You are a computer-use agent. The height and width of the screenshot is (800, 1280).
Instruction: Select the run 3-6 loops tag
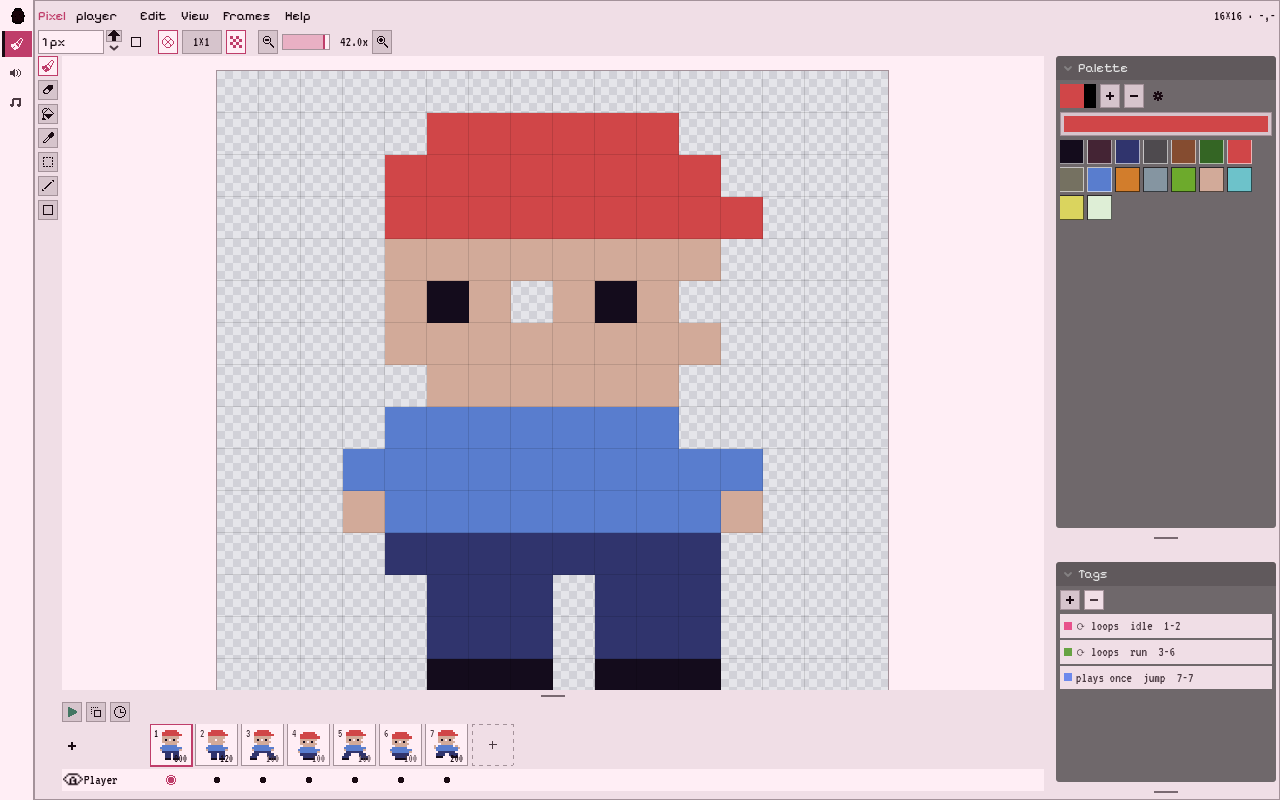[x=1166, y=652]
